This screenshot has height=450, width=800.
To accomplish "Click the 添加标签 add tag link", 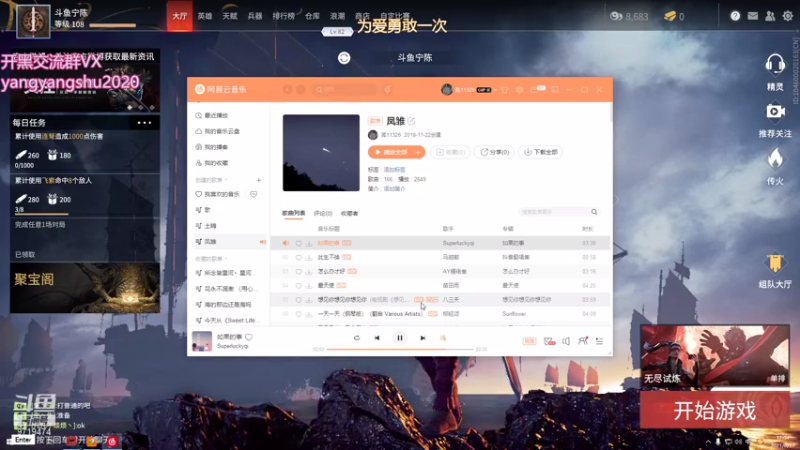I will 394,169.
